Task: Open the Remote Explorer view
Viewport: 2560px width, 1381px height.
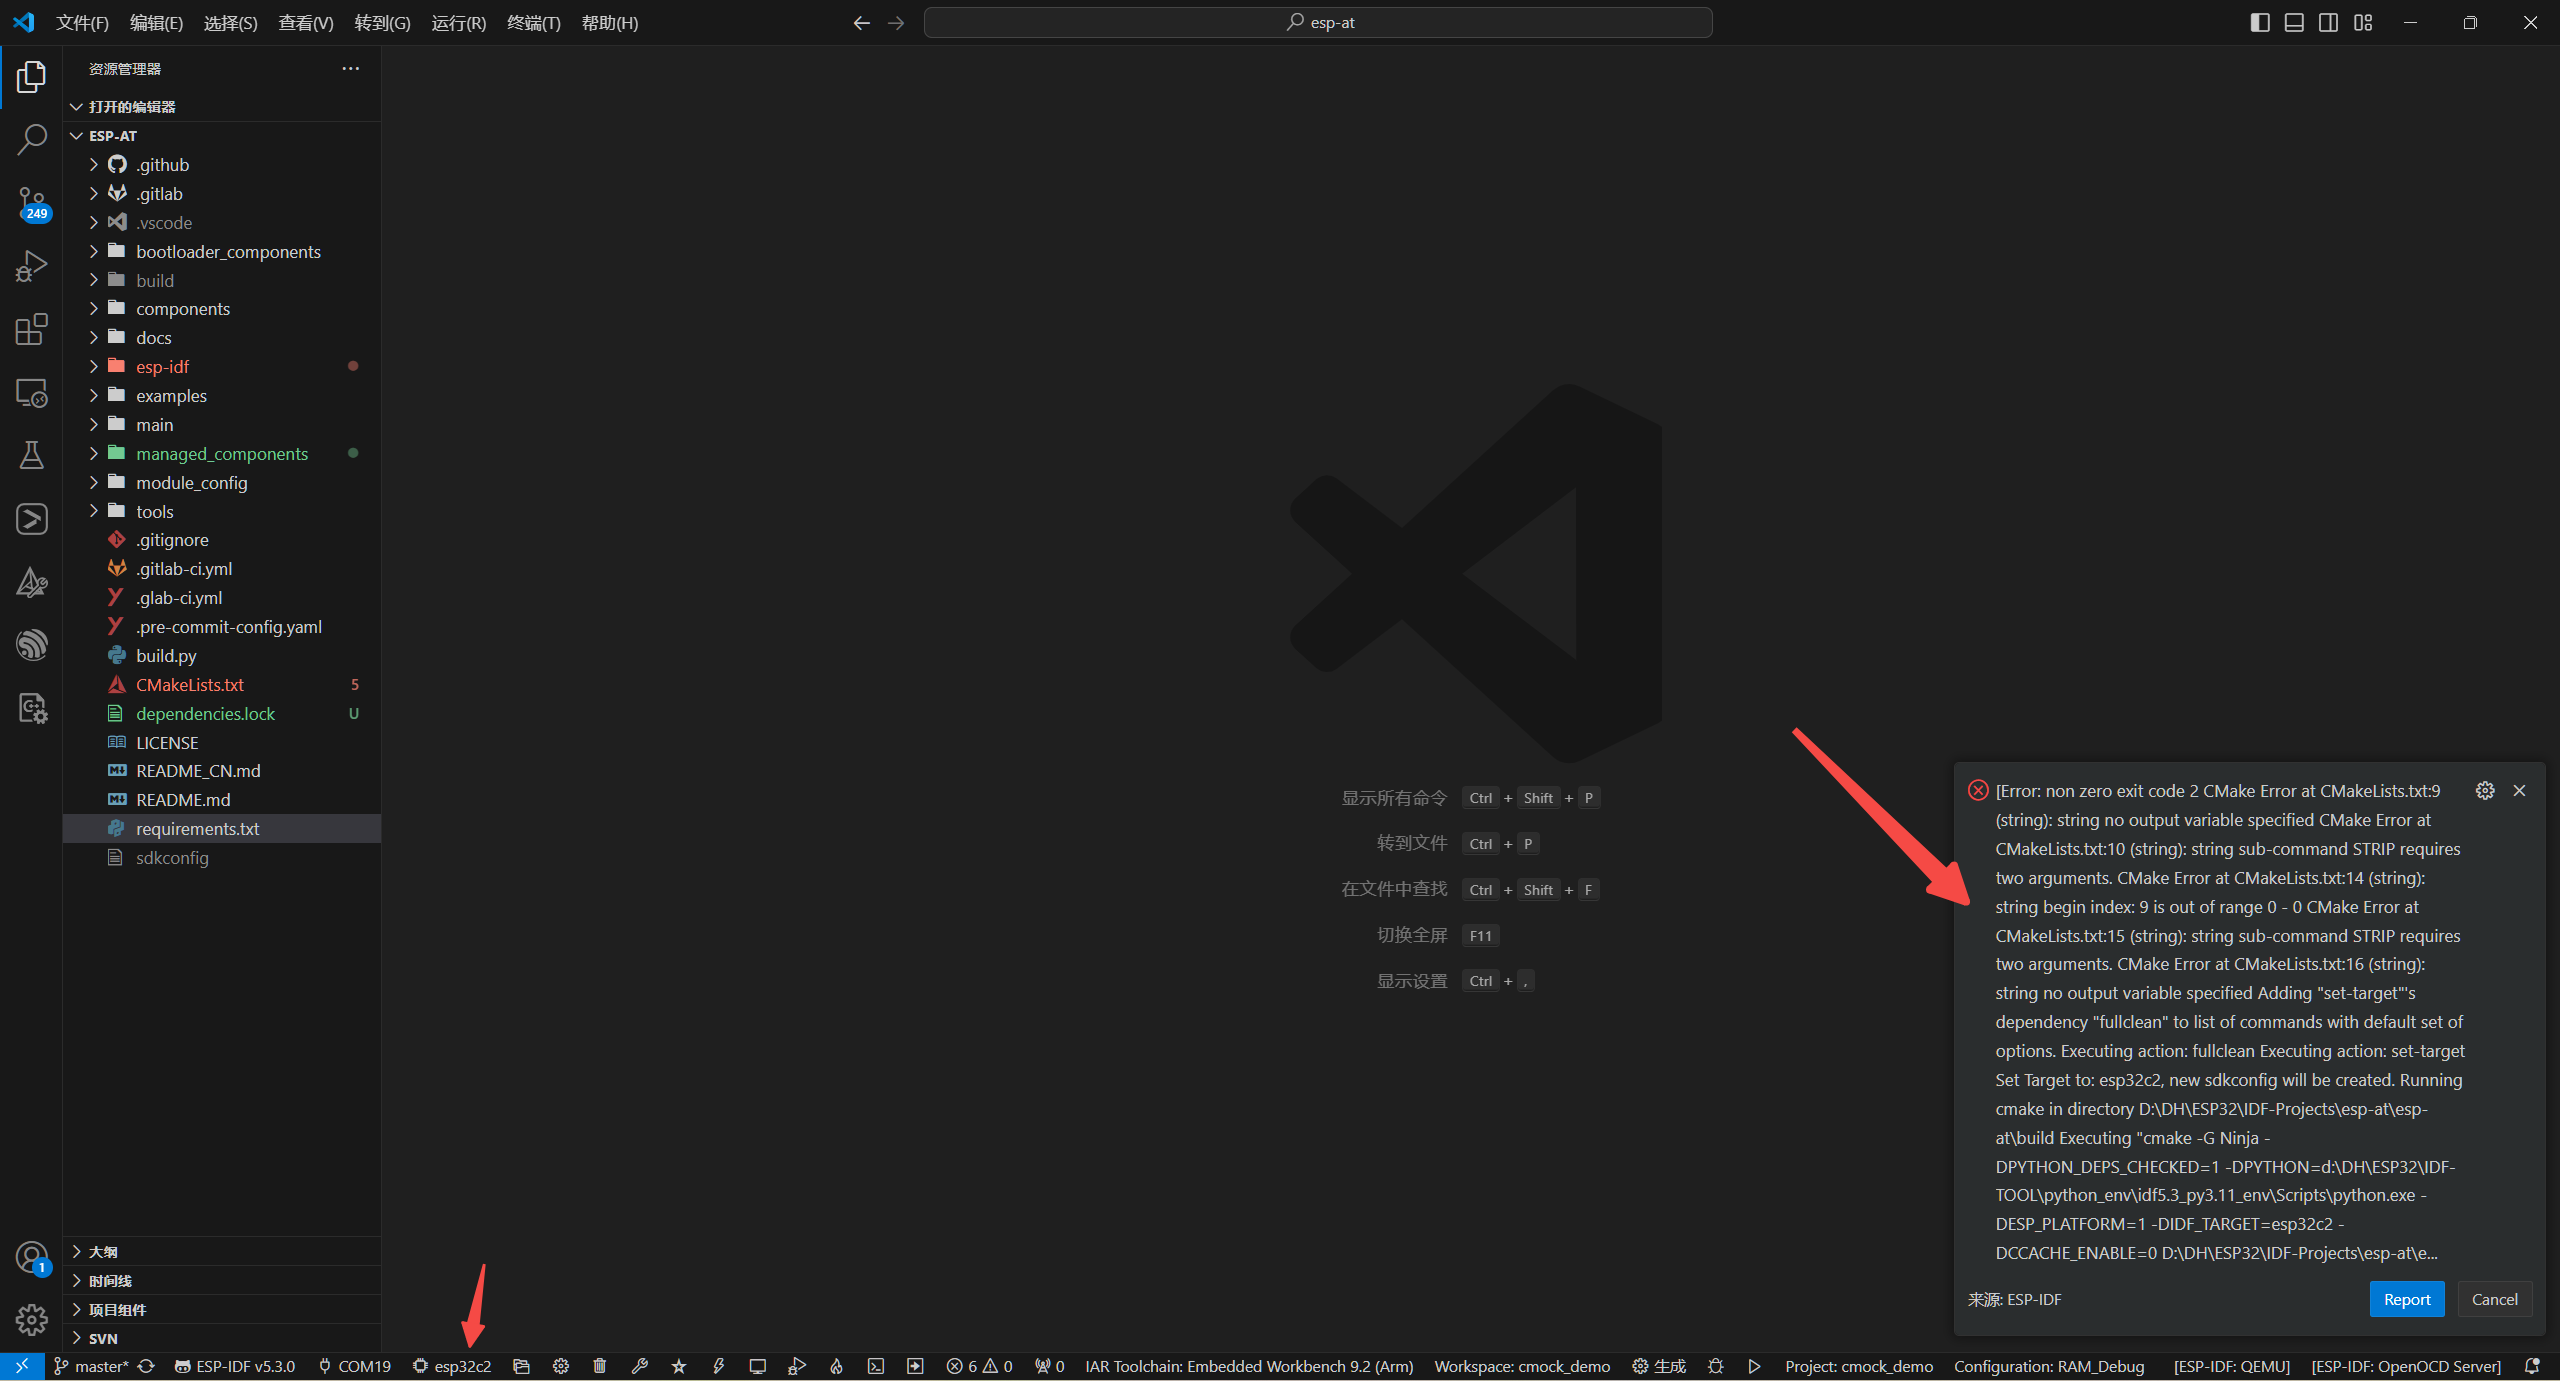Action: (31, 393)
